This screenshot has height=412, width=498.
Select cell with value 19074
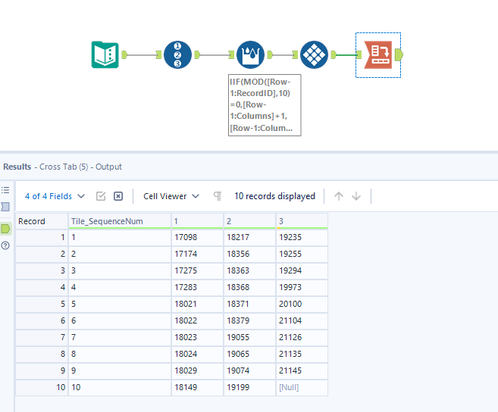tap(250, 371)
